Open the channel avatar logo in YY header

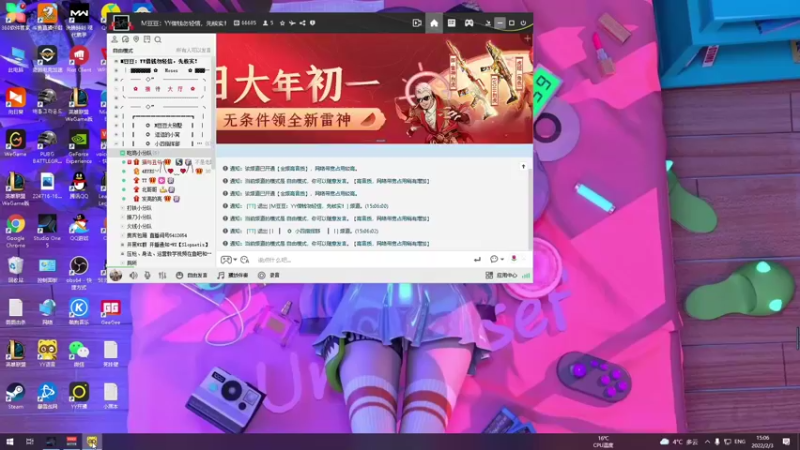[121, 23]
